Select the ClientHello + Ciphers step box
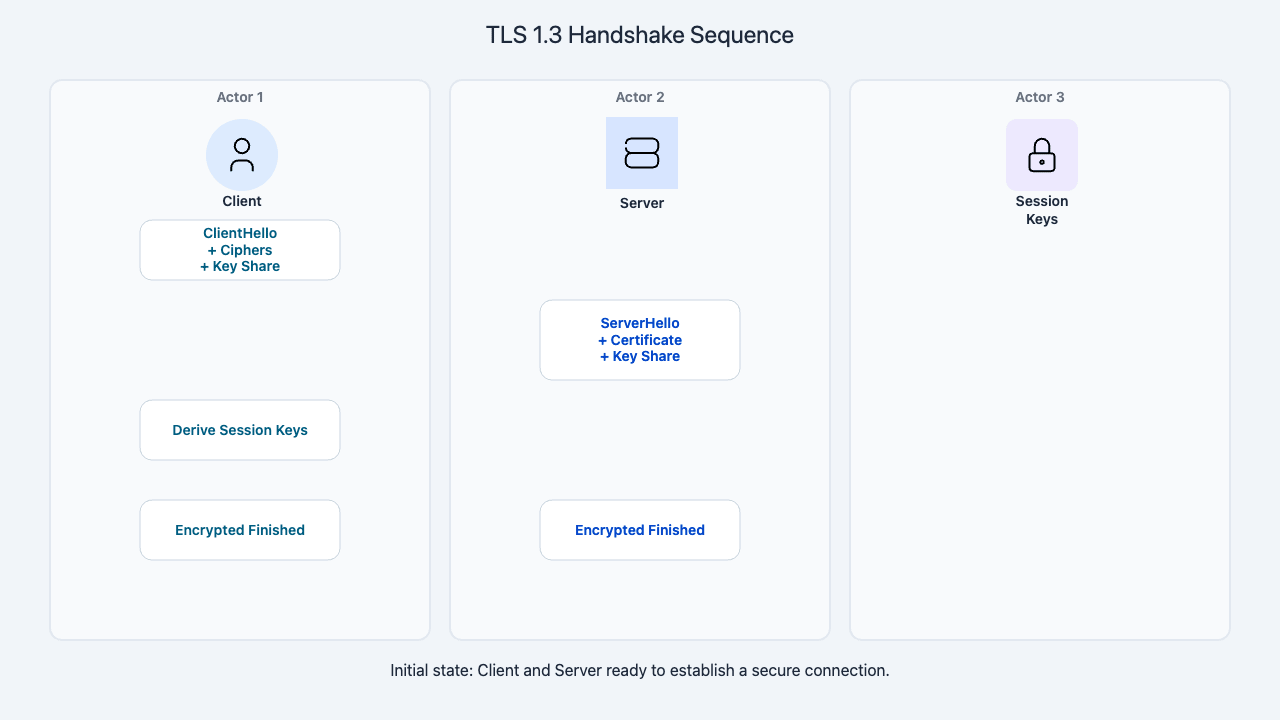 [240, 250]
